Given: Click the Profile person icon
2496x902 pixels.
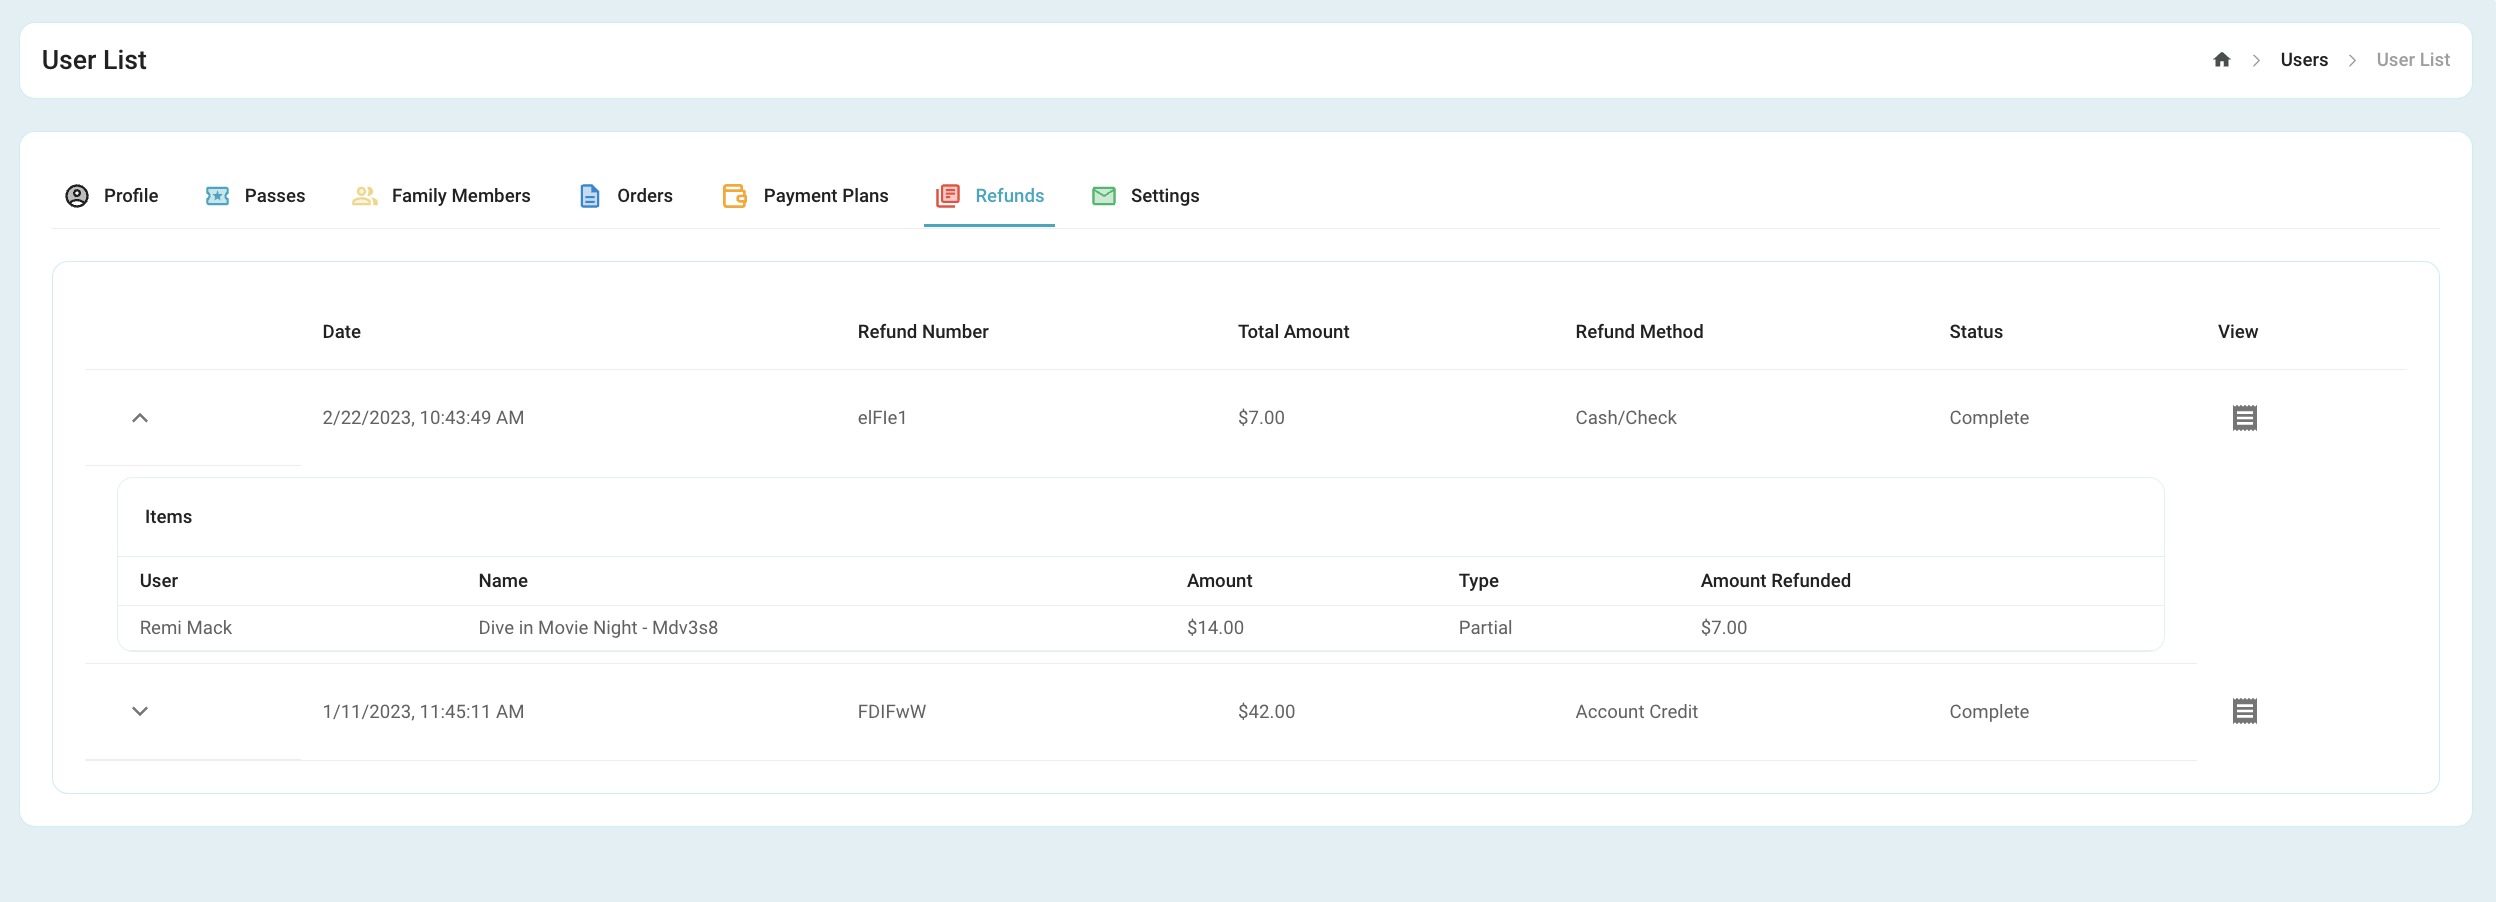Looking at the screenshot, I should point(77,196).
